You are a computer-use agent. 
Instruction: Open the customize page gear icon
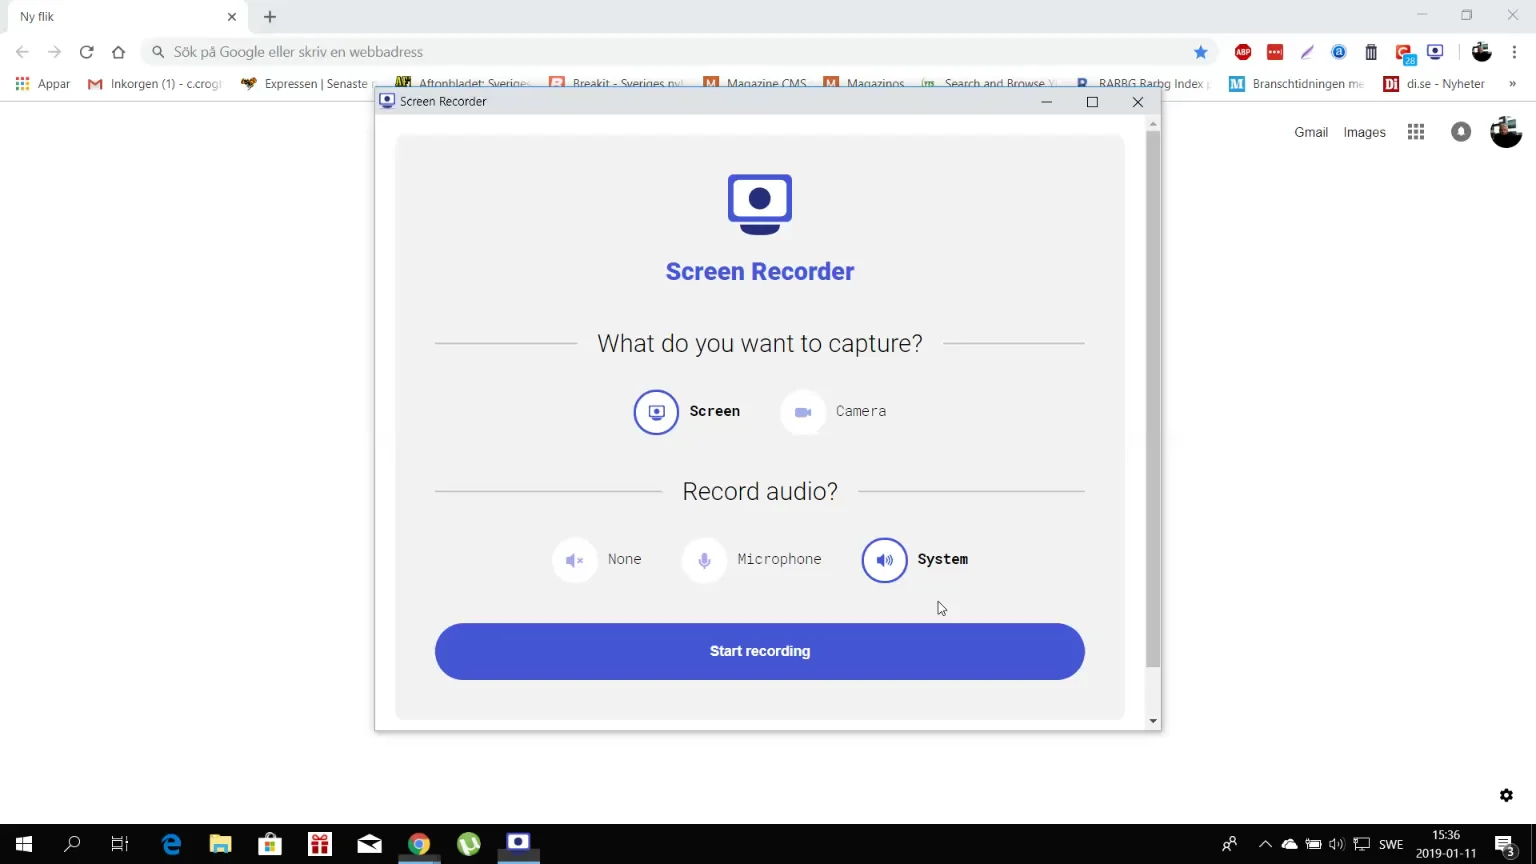tap(1506, 796)
